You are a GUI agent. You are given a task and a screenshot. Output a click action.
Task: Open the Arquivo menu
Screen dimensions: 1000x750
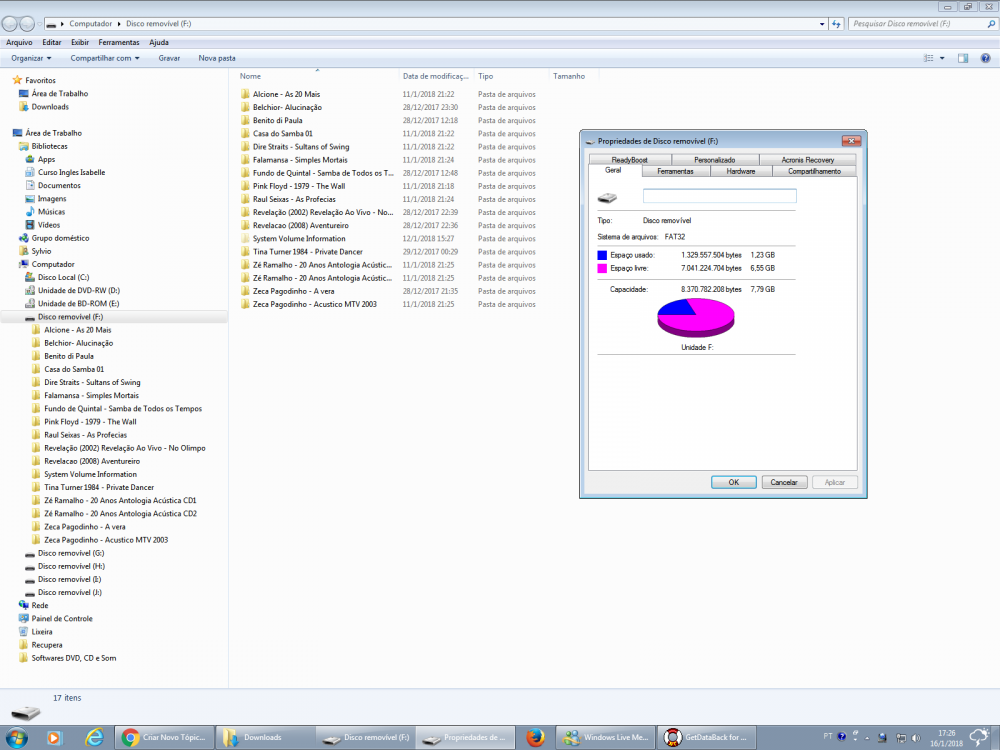[x=19, y=42]
